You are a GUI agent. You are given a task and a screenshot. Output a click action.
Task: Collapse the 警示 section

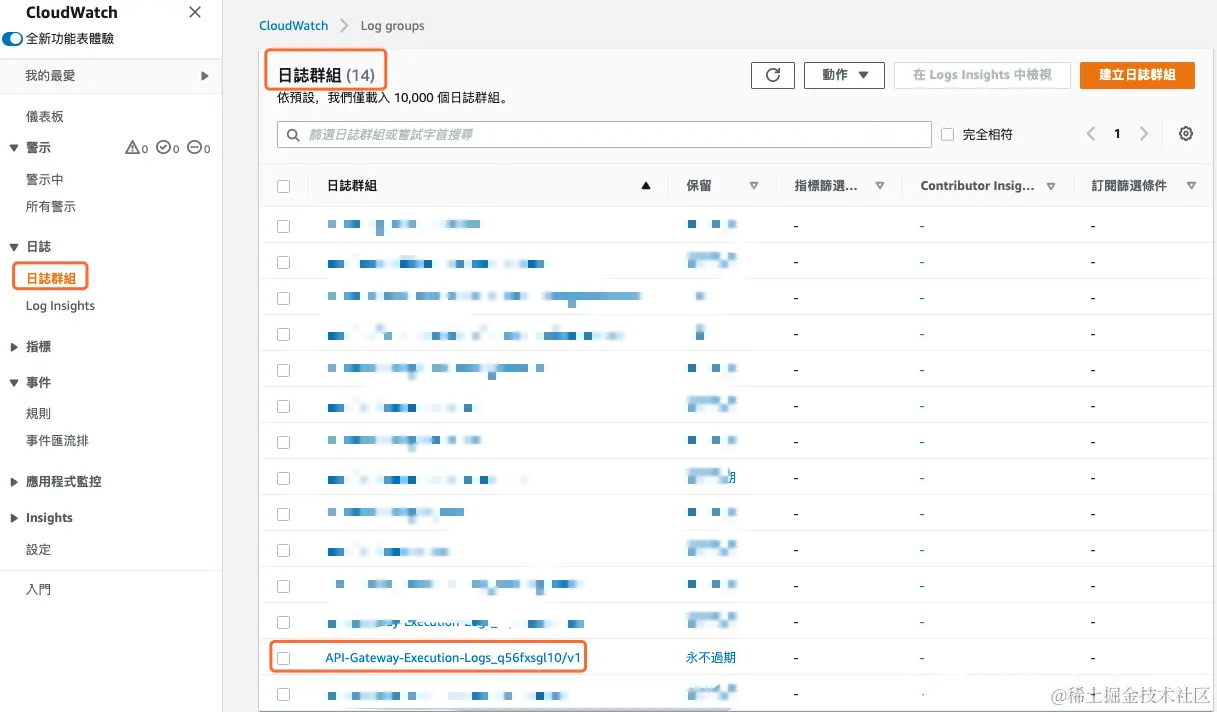tap(14, 148)
